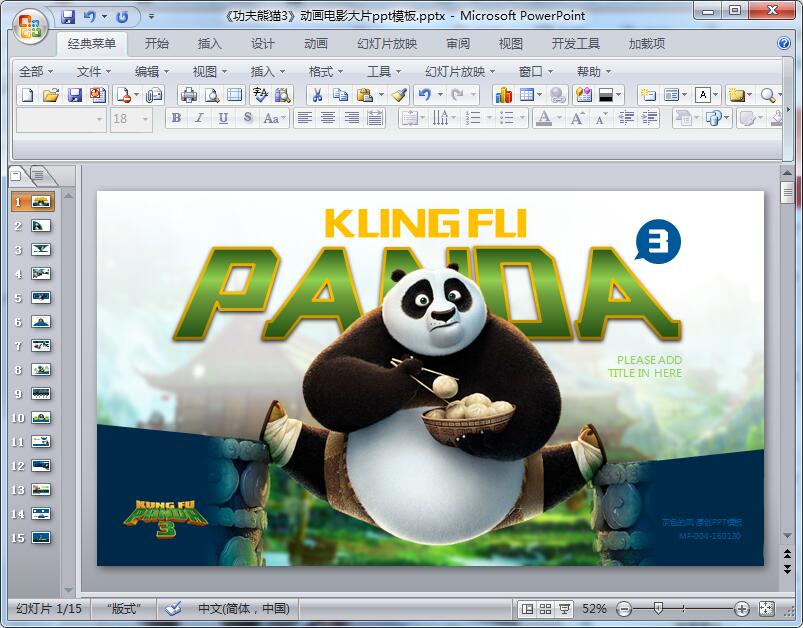Open the 动画 ribbon tab
803x628 pixels.
click(x=316, y=44)
